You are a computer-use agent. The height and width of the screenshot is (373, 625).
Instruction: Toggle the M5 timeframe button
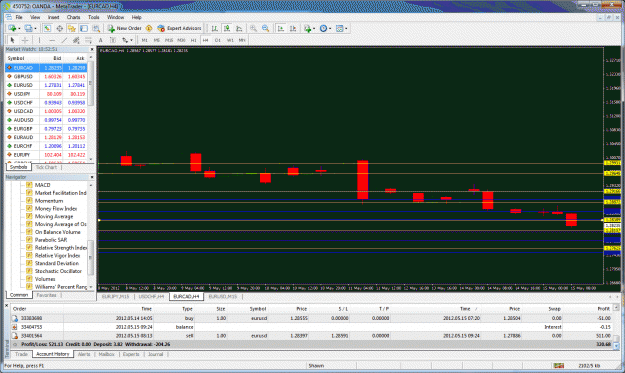[x=157, y=40]
